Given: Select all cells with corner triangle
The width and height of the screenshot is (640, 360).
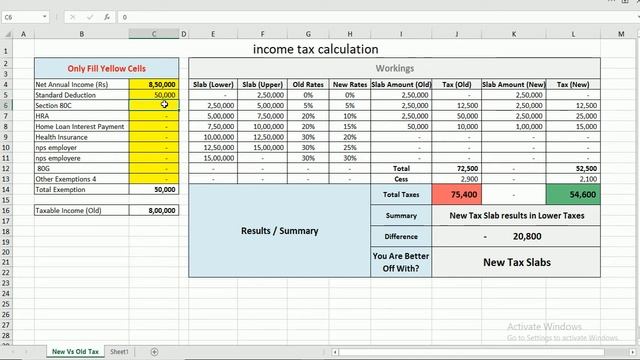Looking at the screenshot, I should [x=8, y=34].
